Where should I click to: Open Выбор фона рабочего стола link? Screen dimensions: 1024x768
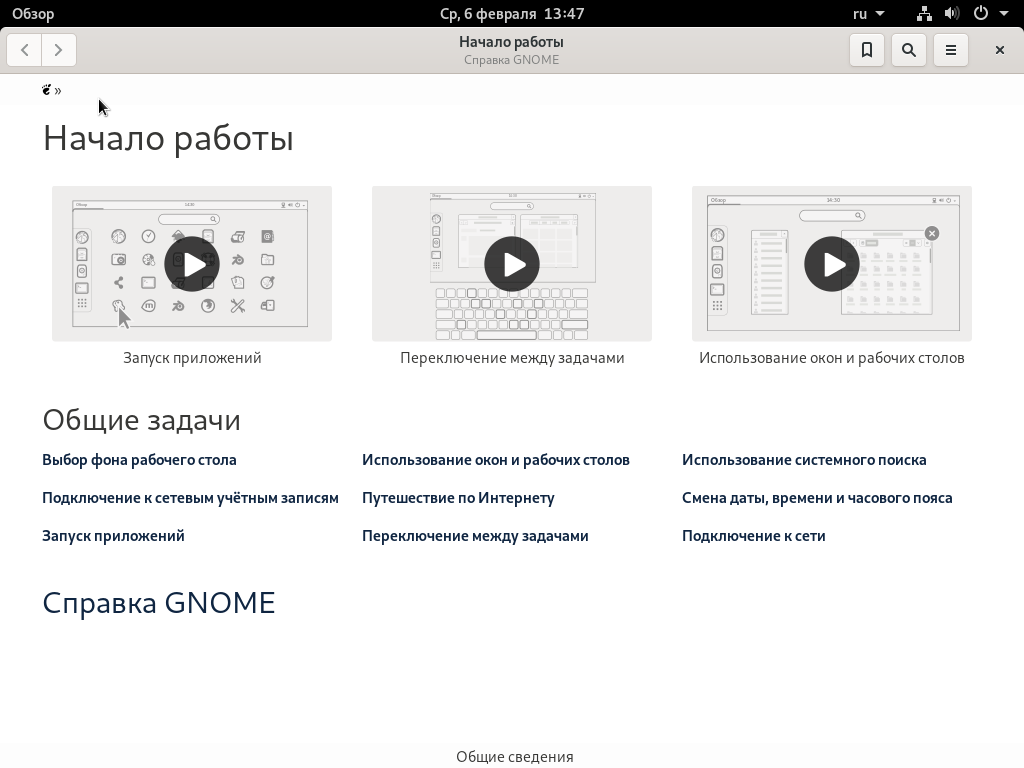[139, 460]
